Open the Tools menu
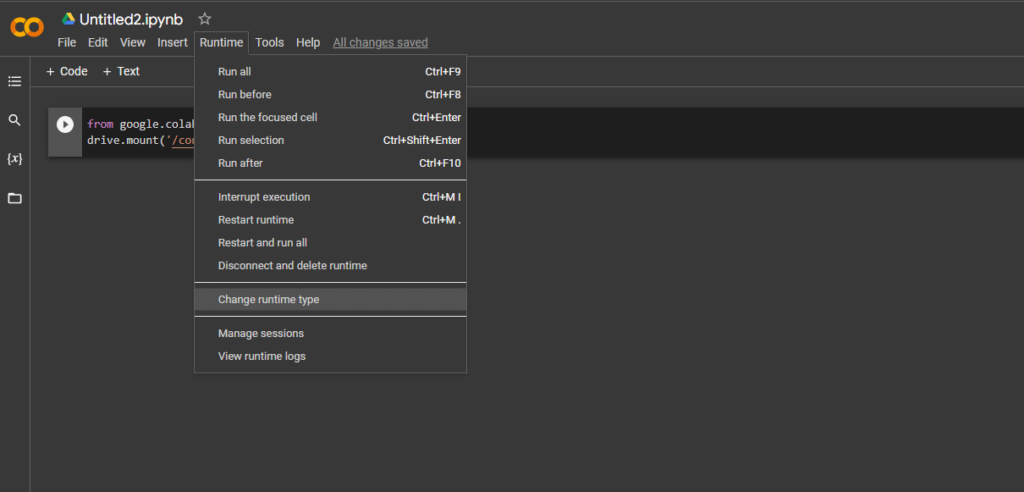Viewport: 1024px width, 492px height. 269,42
